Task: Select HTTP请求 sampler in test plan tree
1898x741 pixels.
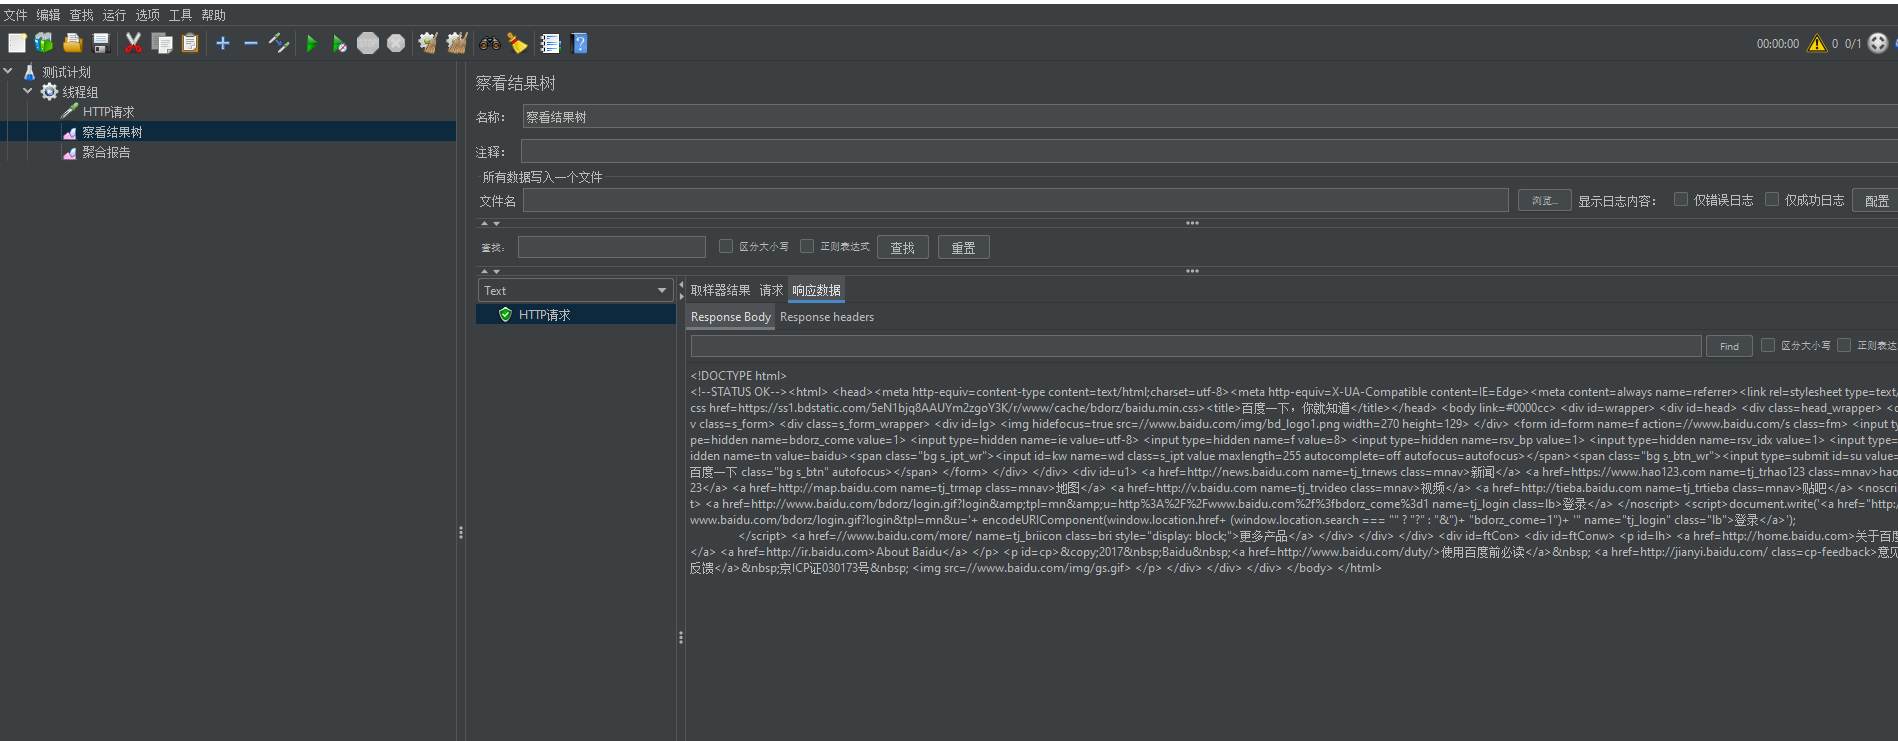Action: click(x=108, y=112)
